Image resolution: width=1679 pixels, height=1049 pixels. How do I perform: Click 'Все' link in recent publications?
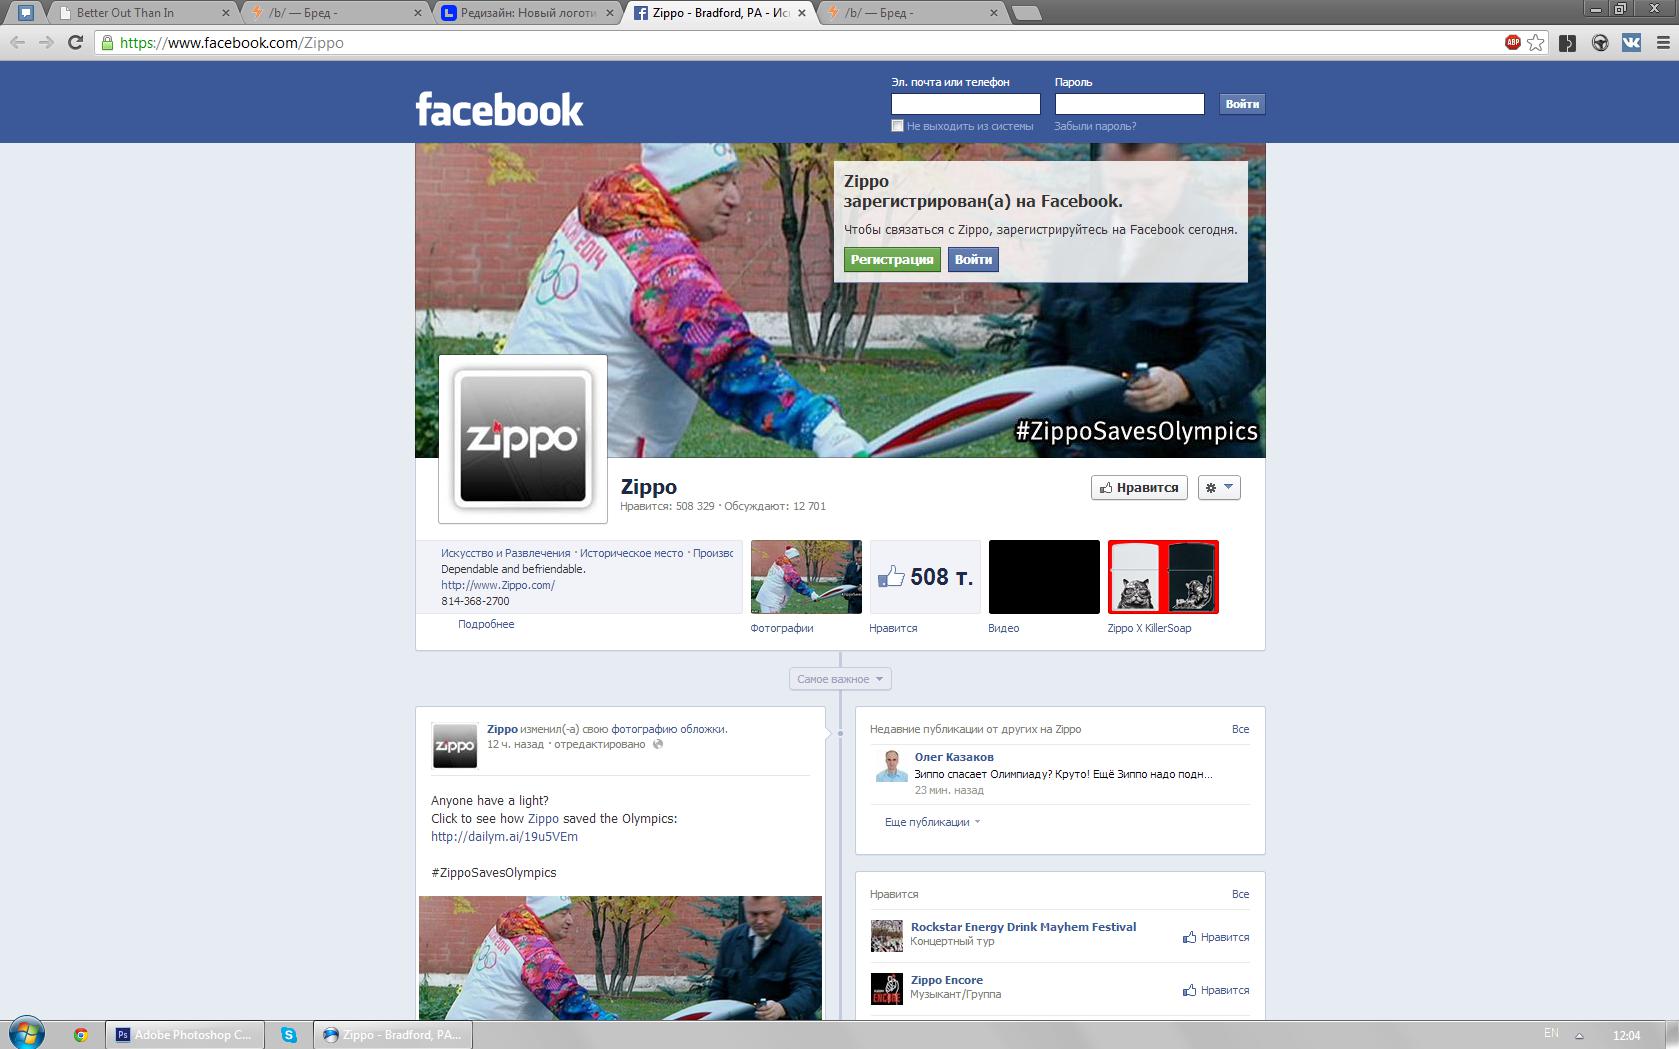[x=1240, y=729]
